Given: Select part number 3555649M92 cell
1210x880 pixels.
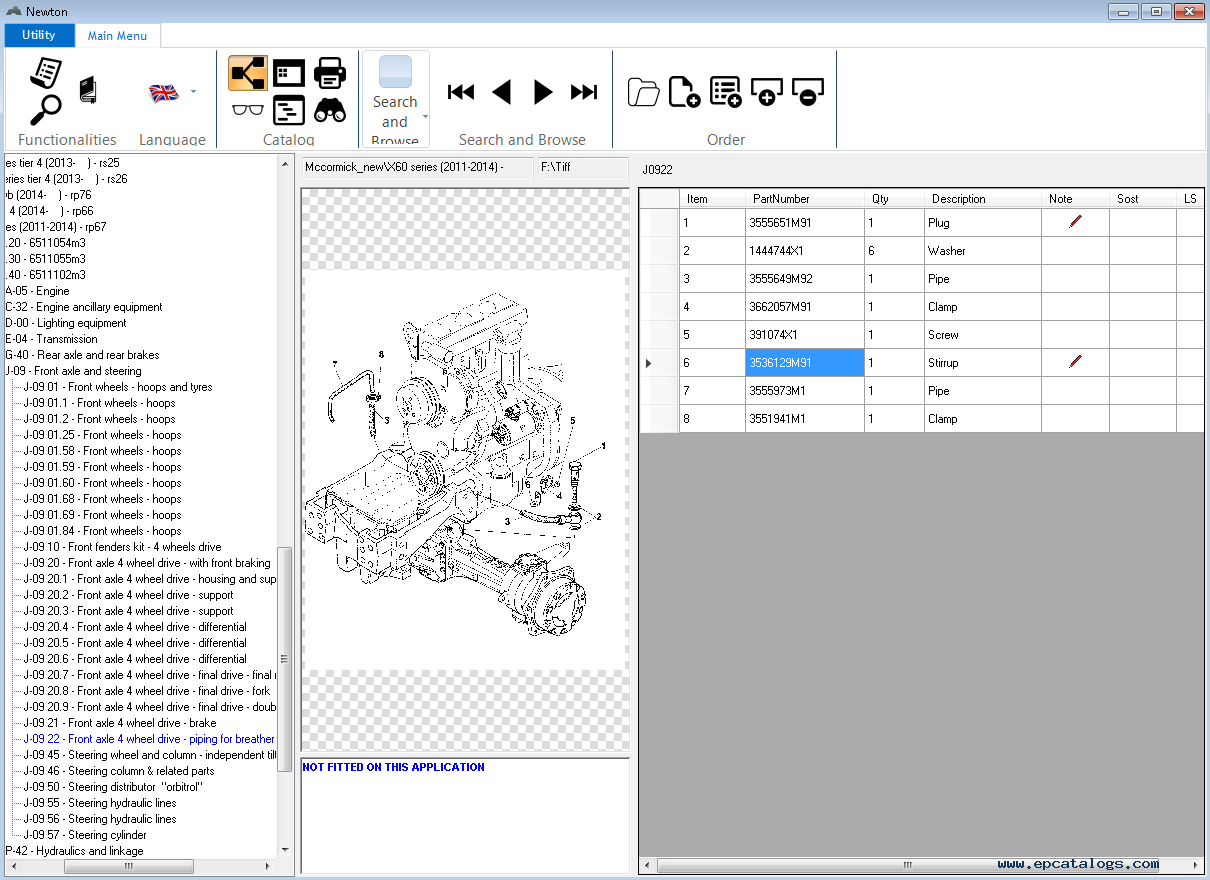Looking at the screenshot, I should (x=804, y=279).
